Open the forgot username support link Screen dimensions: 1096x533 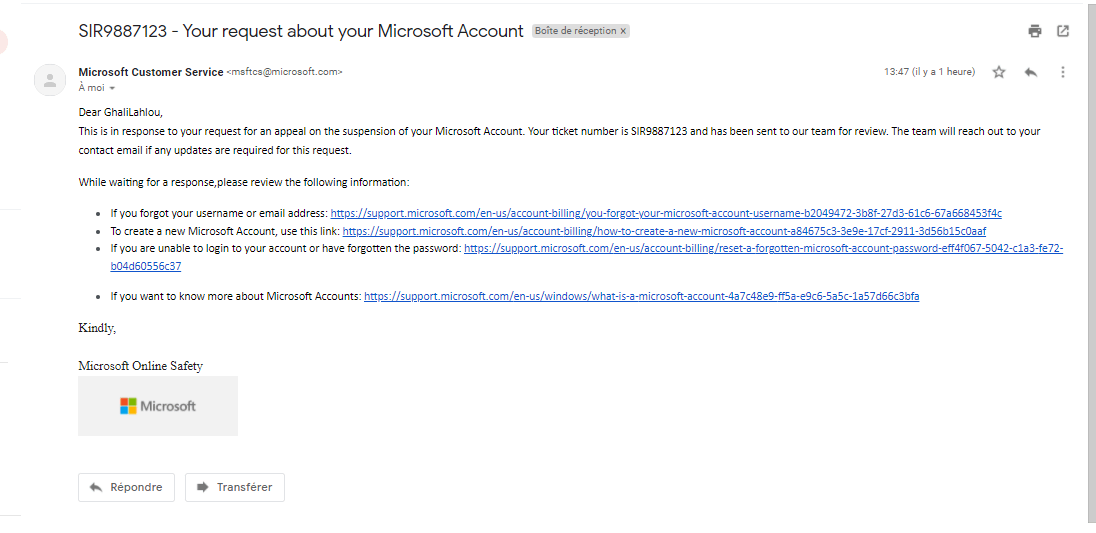pos(666,213)
